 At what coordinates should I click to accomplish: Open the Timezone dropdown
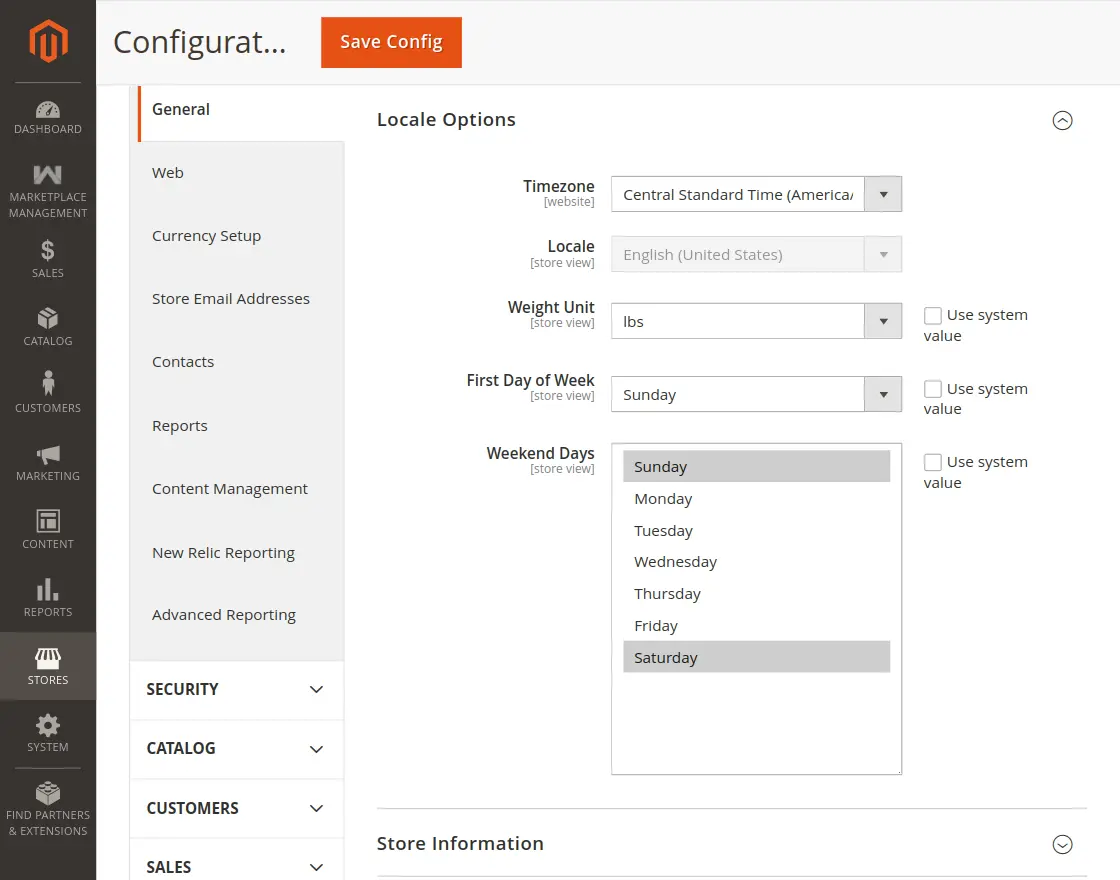[882, 194]
